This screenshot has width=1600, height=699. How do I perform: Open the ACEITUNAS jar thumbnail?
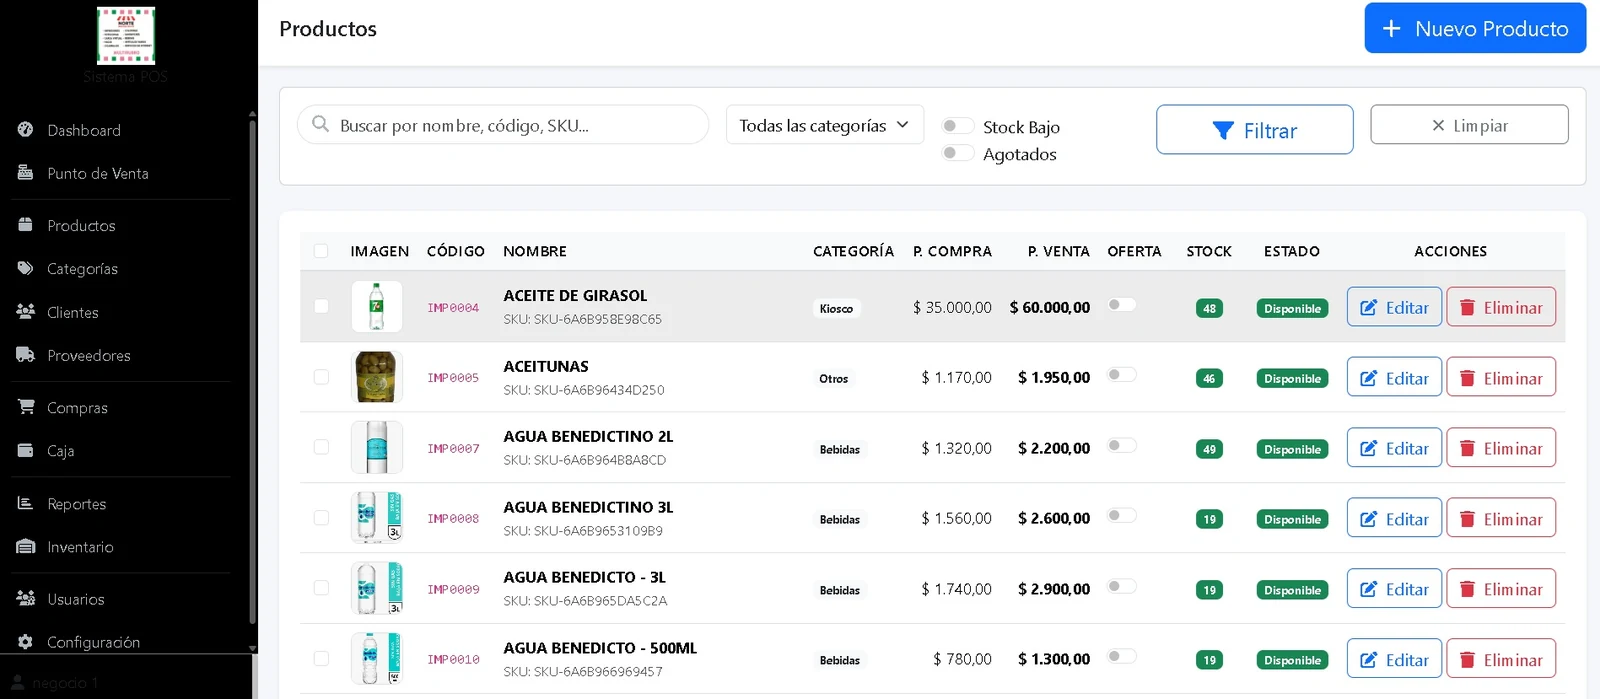click(377, 377)
